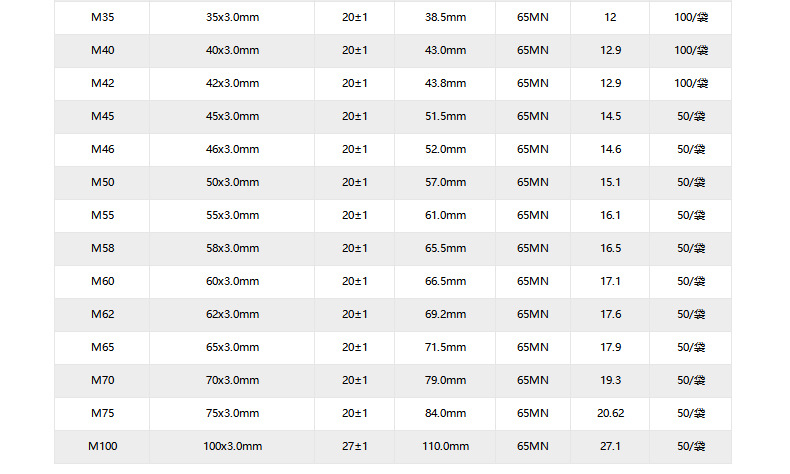The width and height of the screenshot is (790, 474).
Task: Click the M35 model cell
Action: pos(102,17)
